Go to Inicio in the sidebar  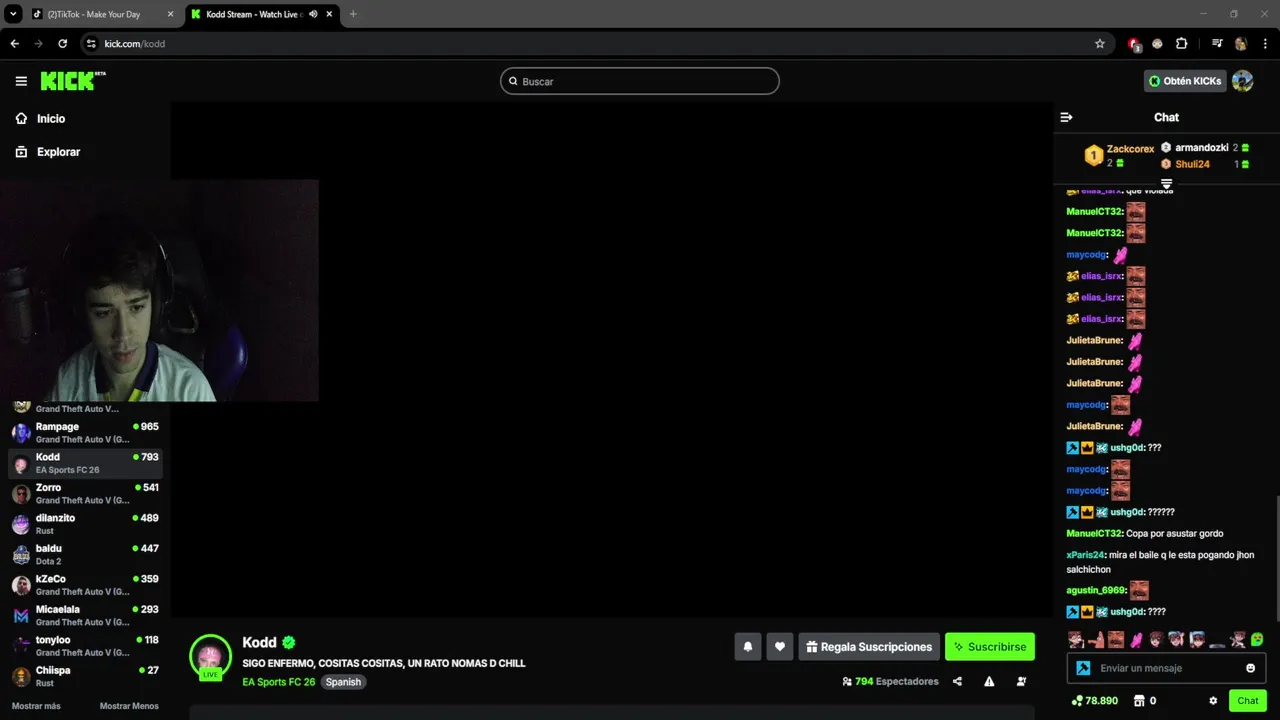coord(41,118)
